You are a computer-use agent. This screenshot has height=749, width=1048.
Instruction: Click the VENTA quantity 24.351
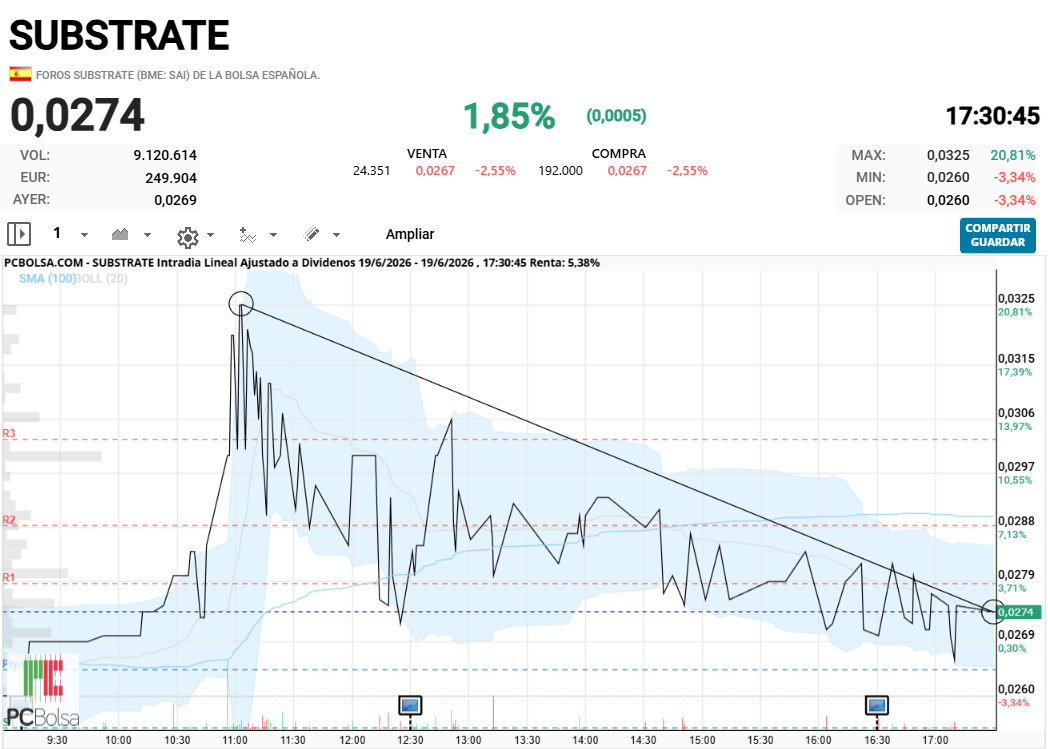tap(372, 171)
